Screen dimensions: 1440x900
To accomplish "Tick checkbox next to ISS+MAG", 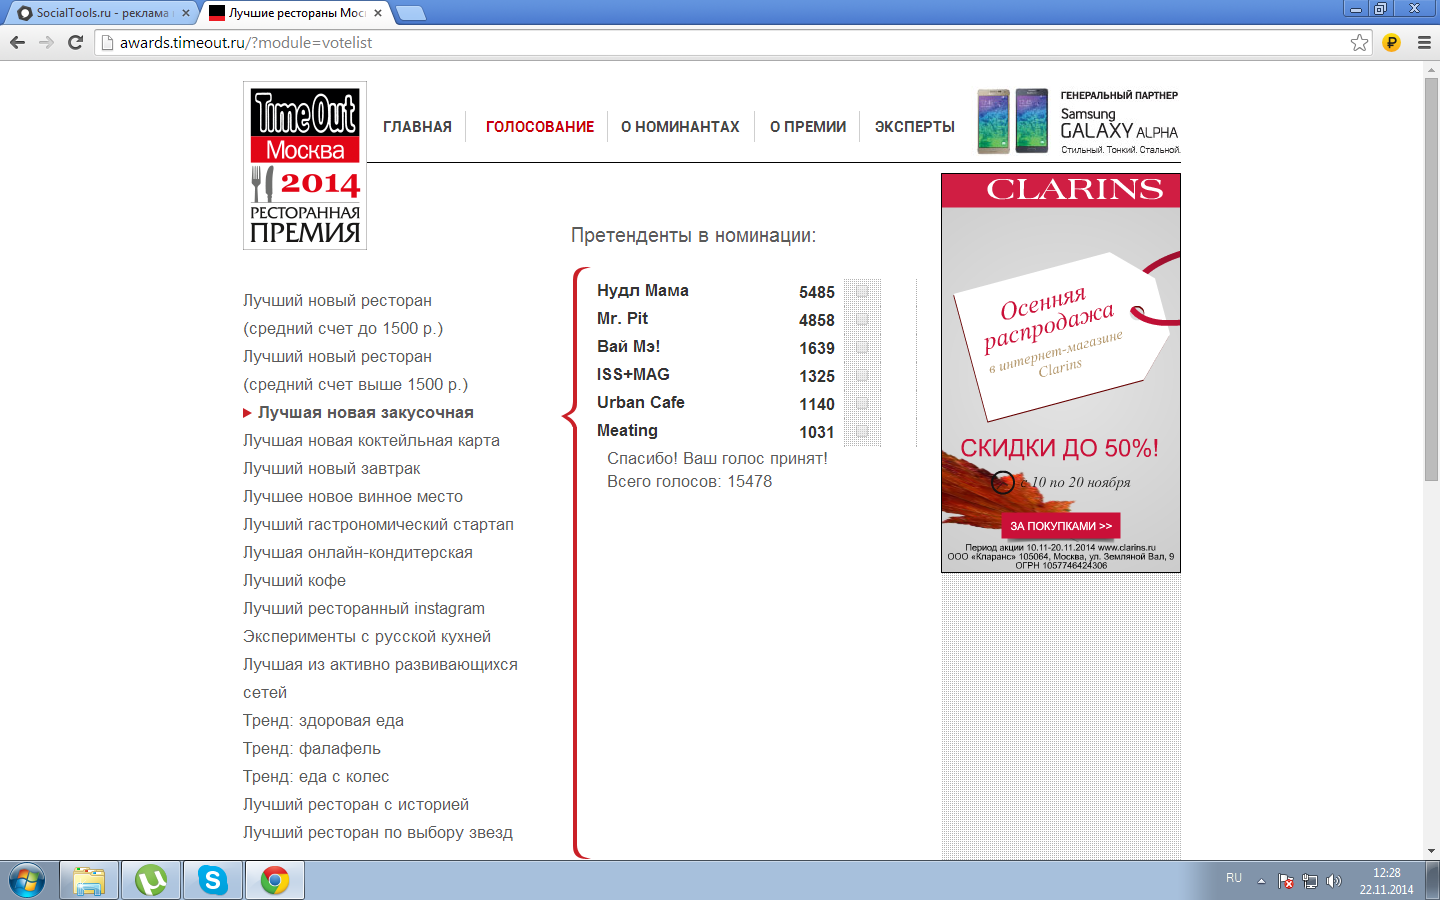I will pos(862,375).
